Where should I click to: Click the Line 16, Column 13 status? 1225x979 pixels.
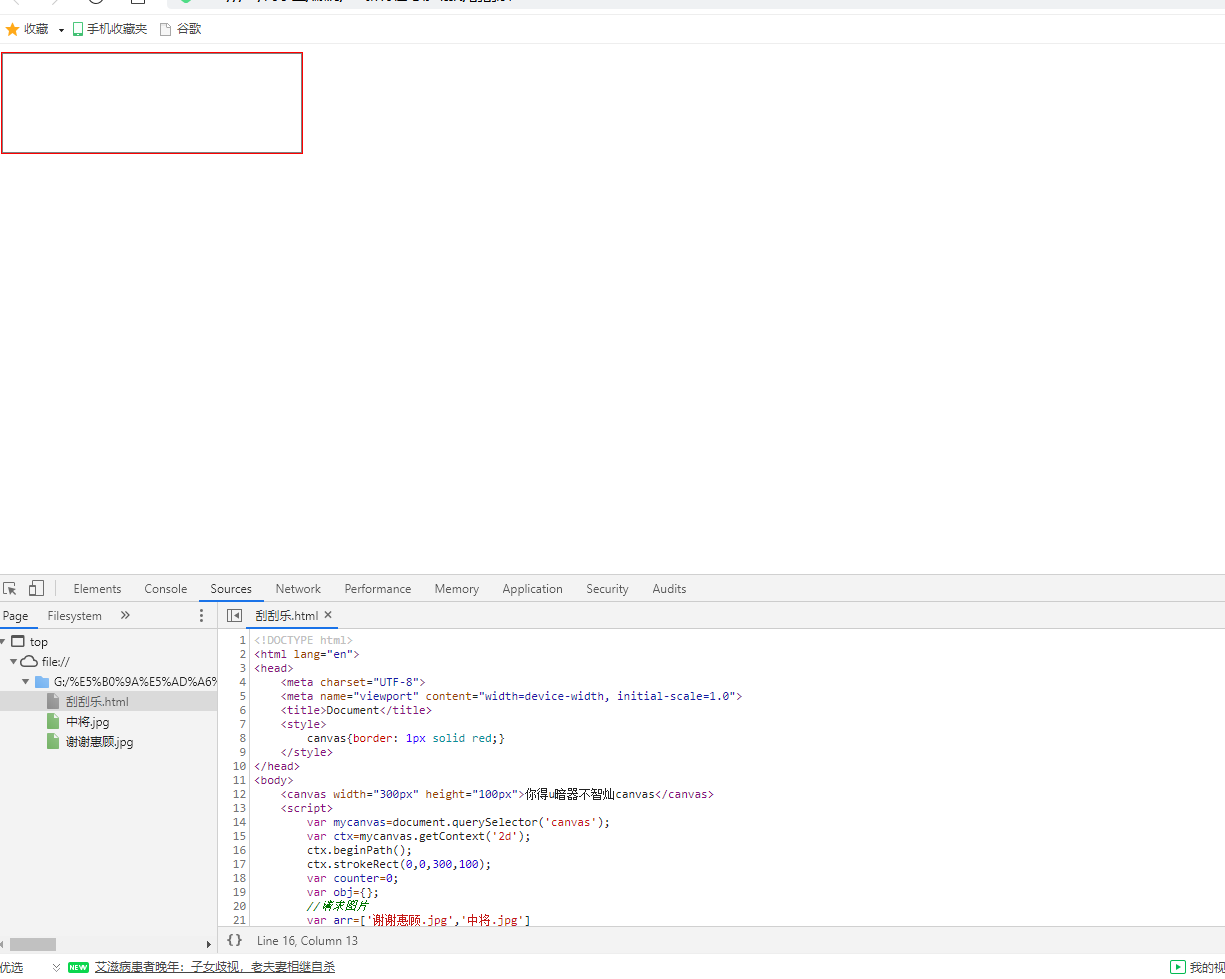[307, 940]
